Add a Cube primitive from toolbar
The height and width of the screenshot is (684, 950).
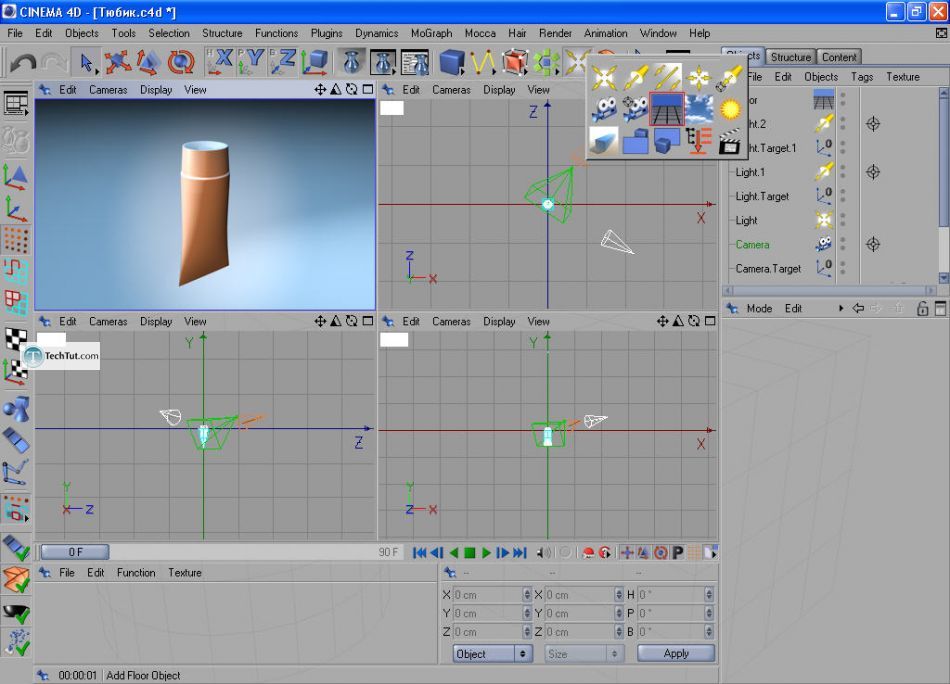(452, 62)
